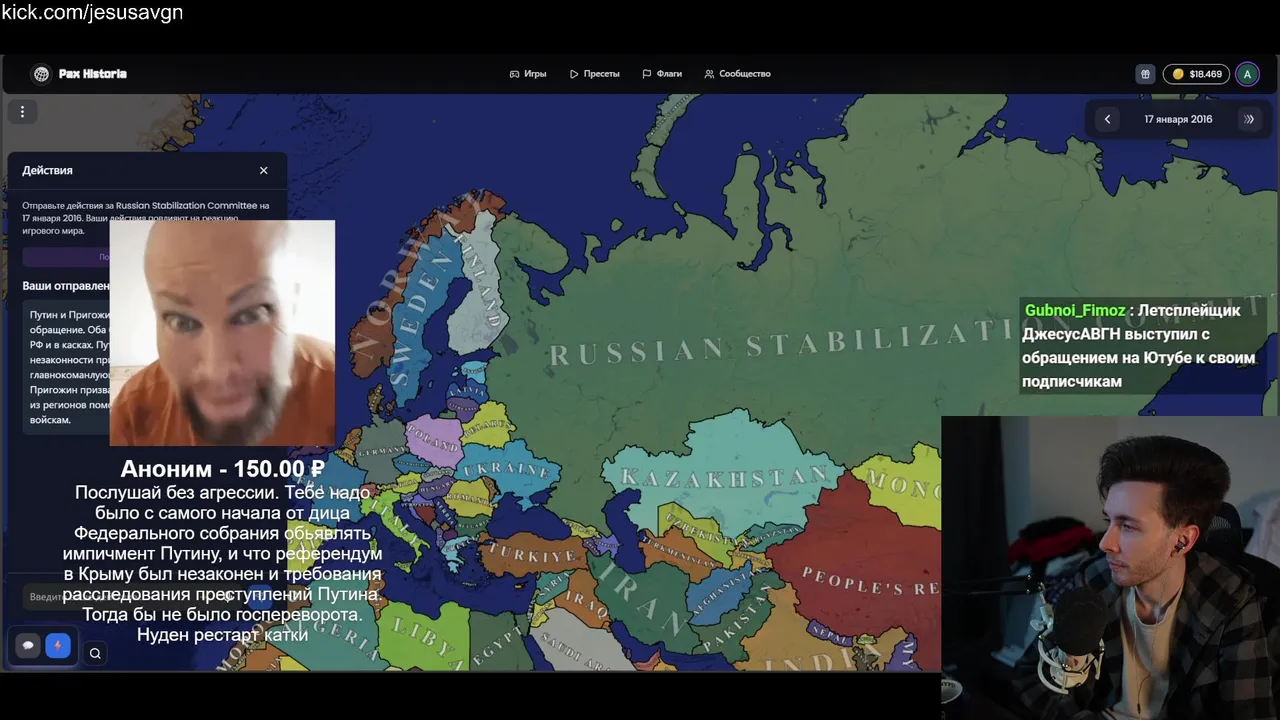Click the purple button under actions description
The image size is (1280, 720).
66,257
